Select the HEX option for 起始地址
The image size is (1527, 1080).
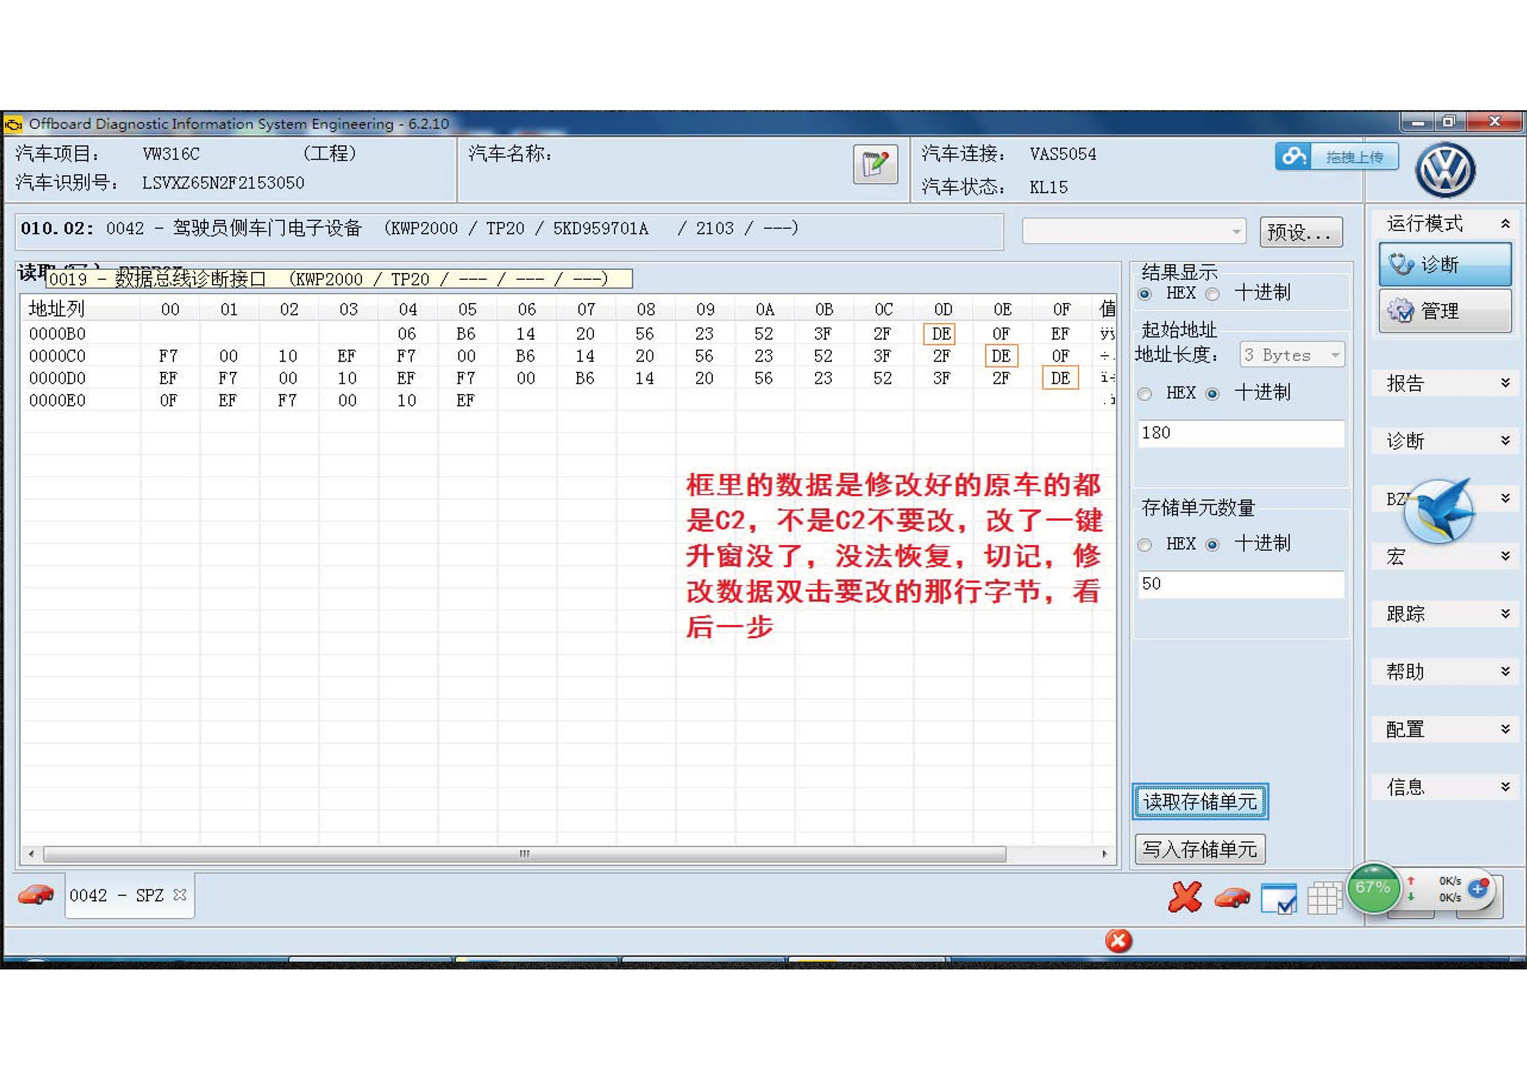[x=1145, y=394]
